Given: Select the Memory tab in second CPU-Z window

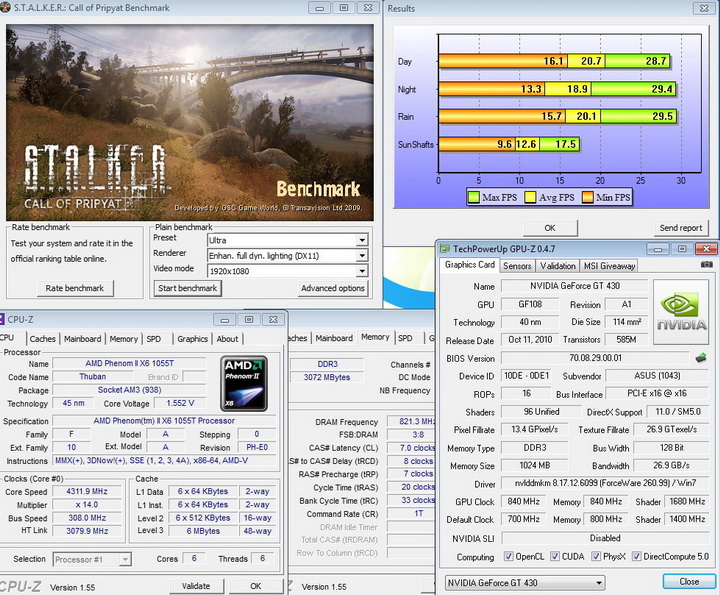Looking at the screenshot, I should (375, 337).
